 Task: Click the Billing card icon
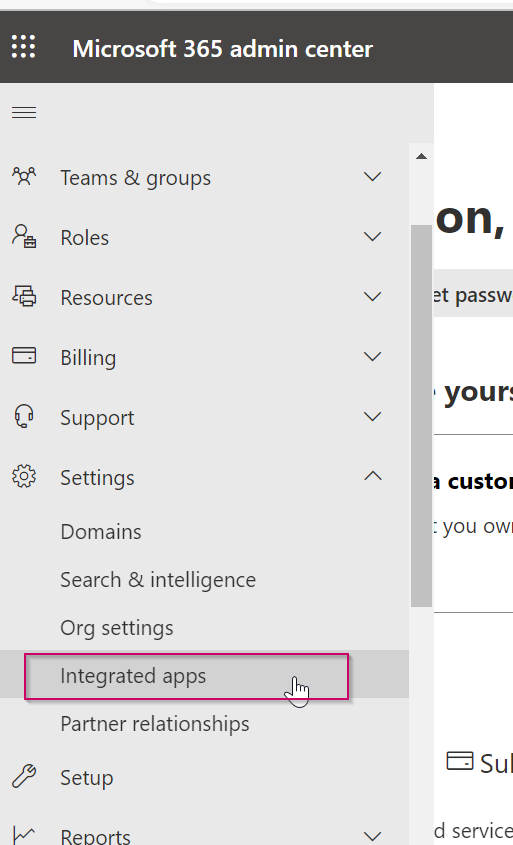[x=24, y=356]
